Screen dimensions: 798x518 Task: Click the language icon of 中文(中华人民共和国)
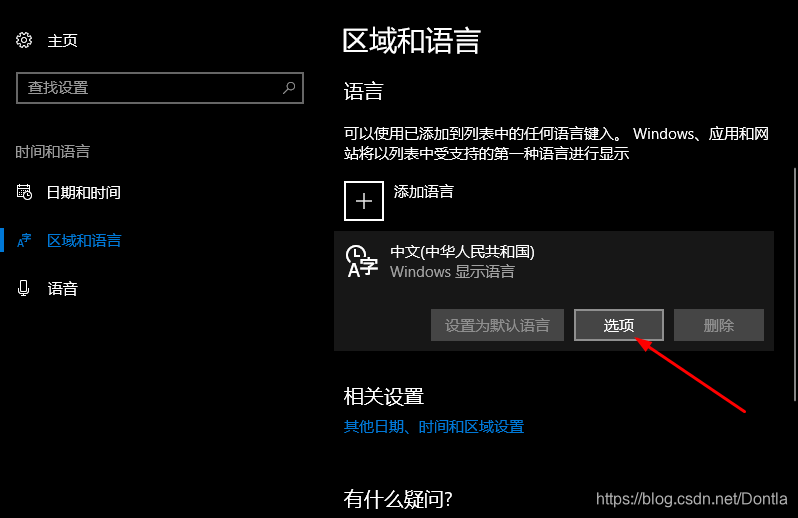point(361,262)
